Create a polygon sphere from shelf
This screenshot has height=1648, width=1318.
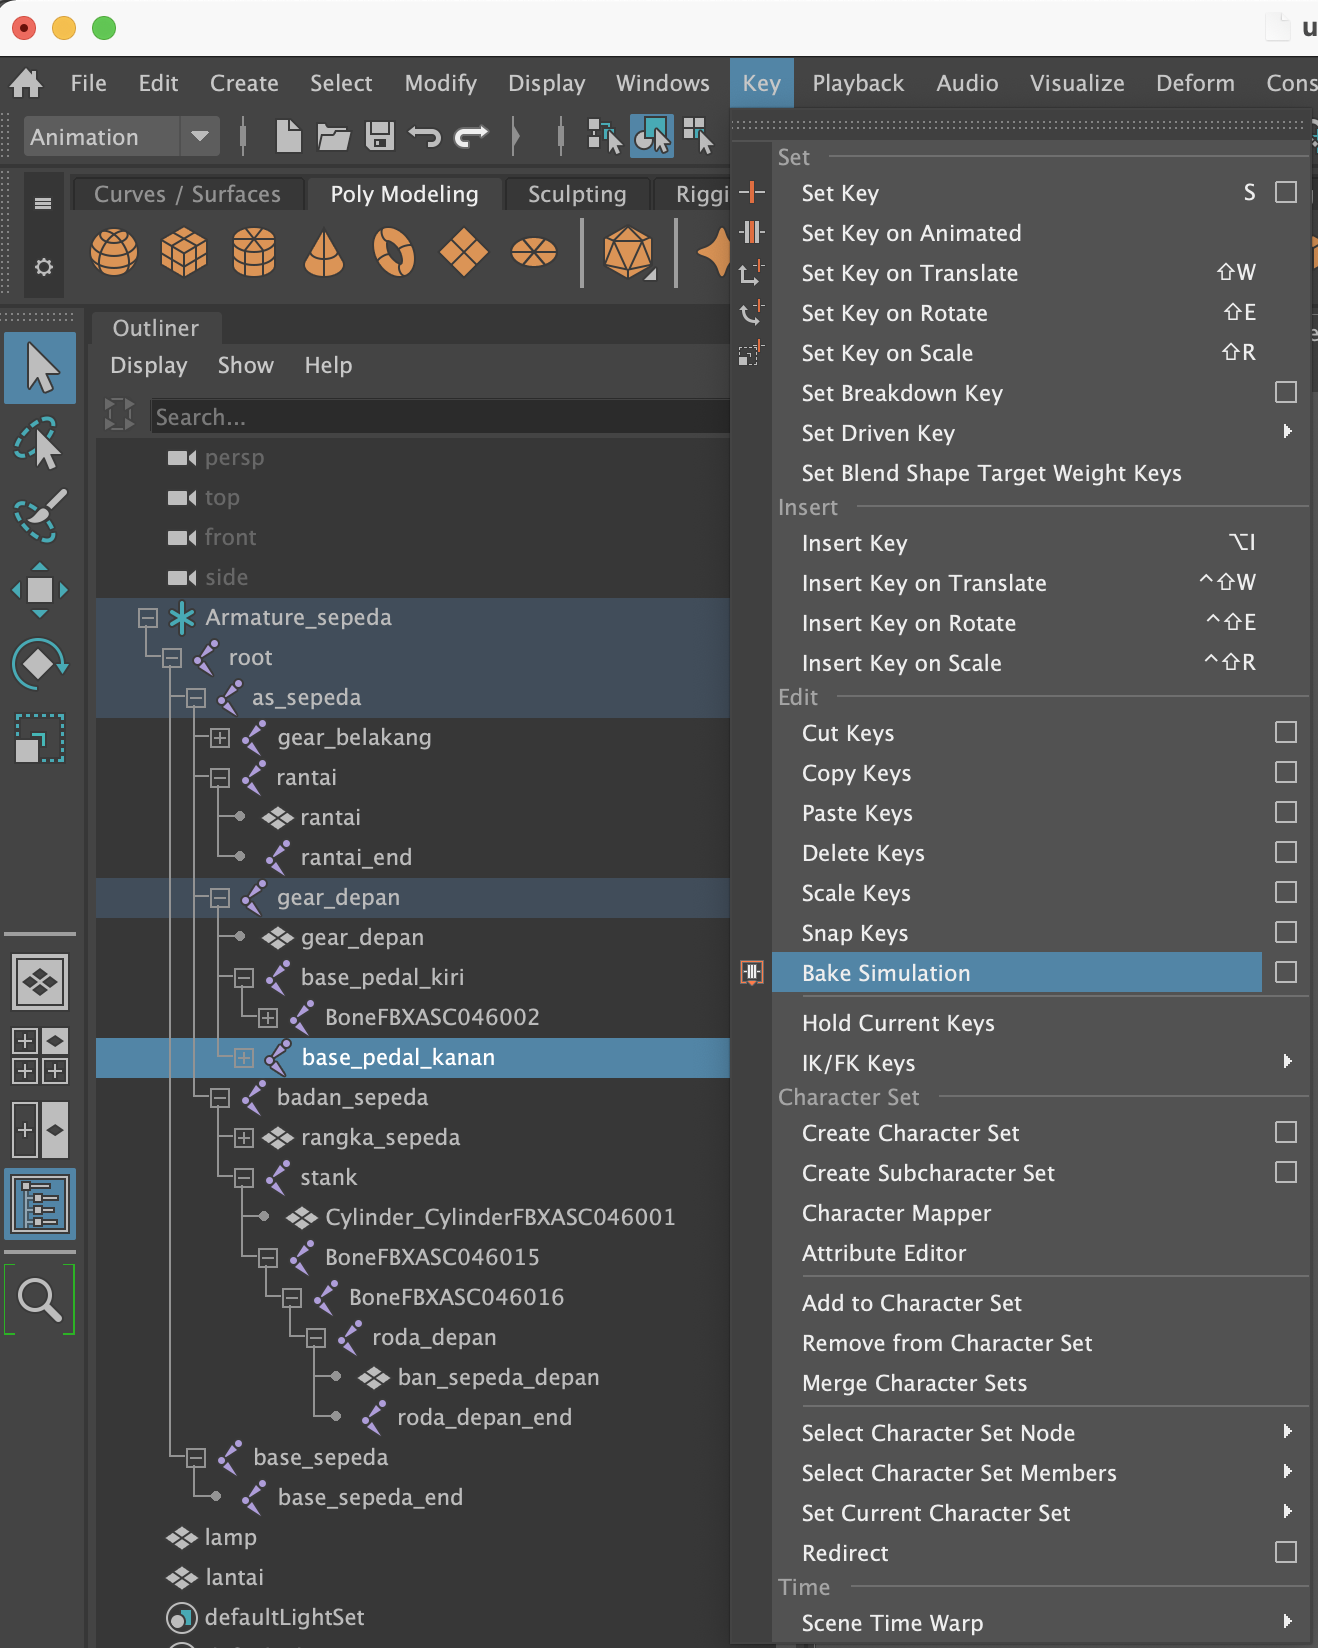(x=114, y=252)
